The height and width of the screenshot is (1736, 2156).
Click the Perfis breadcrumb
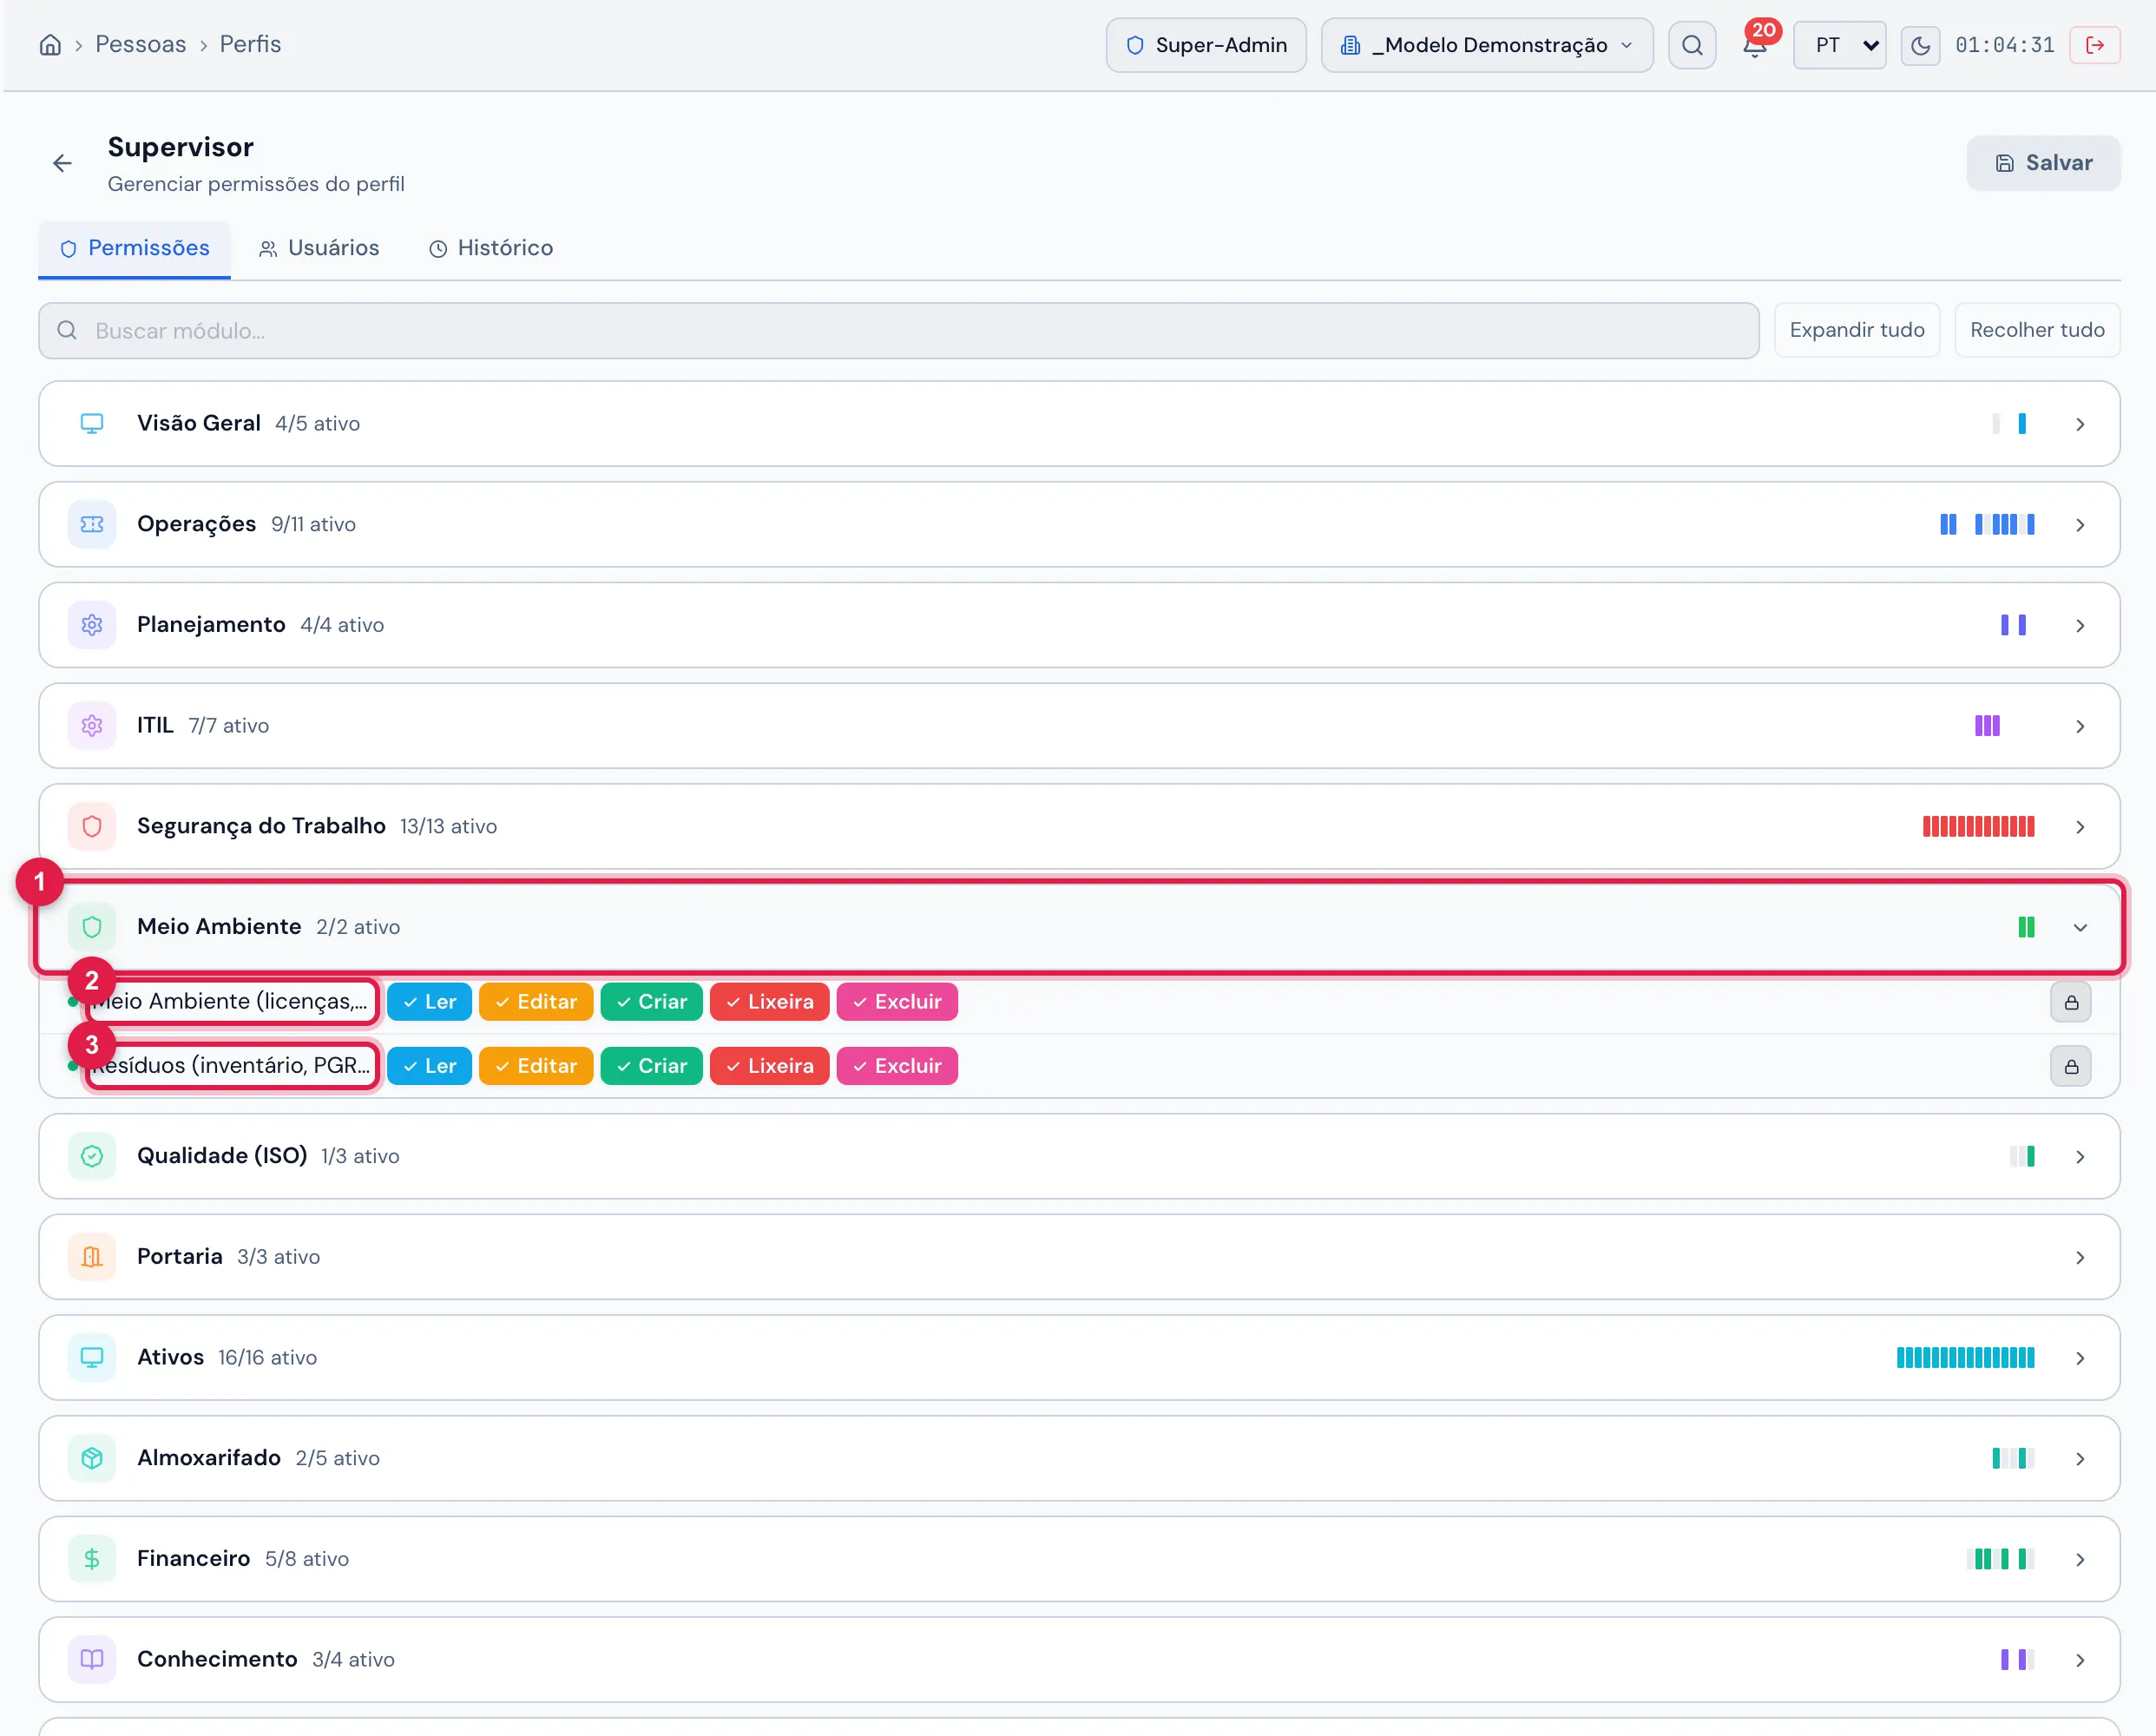(250, 44)
